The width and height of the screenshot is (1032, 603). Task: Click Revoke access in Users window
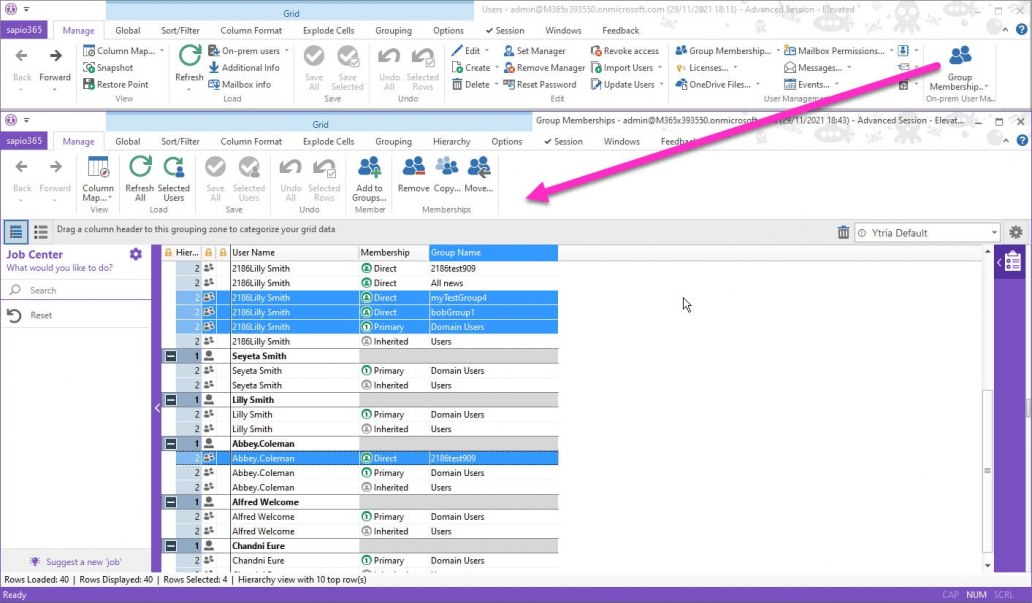tap(625, 51)
